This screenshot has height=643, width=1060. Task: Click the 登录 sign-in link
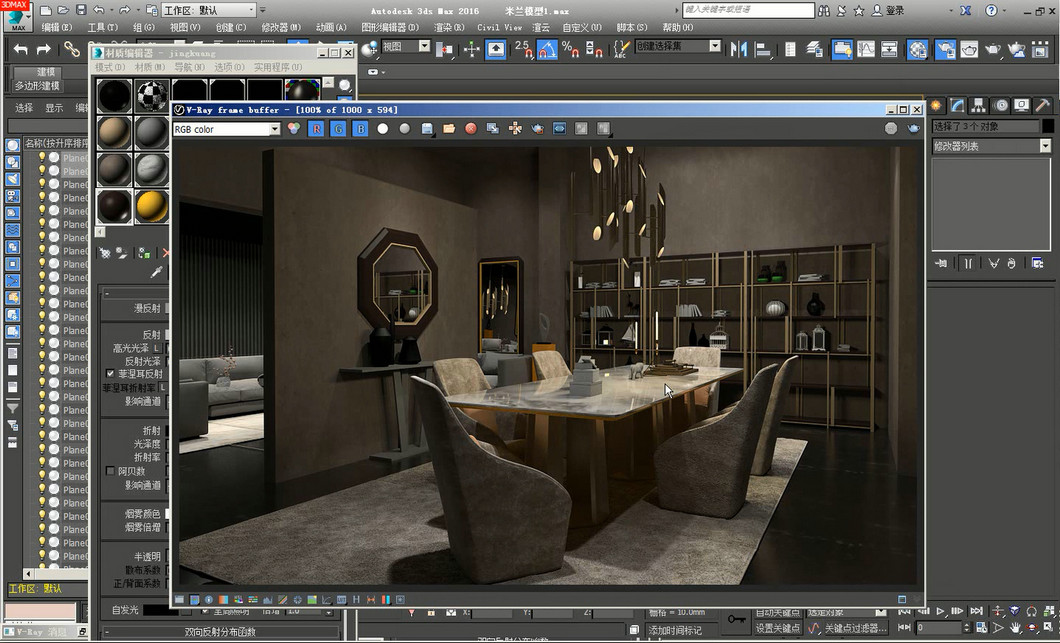point(894,10)
